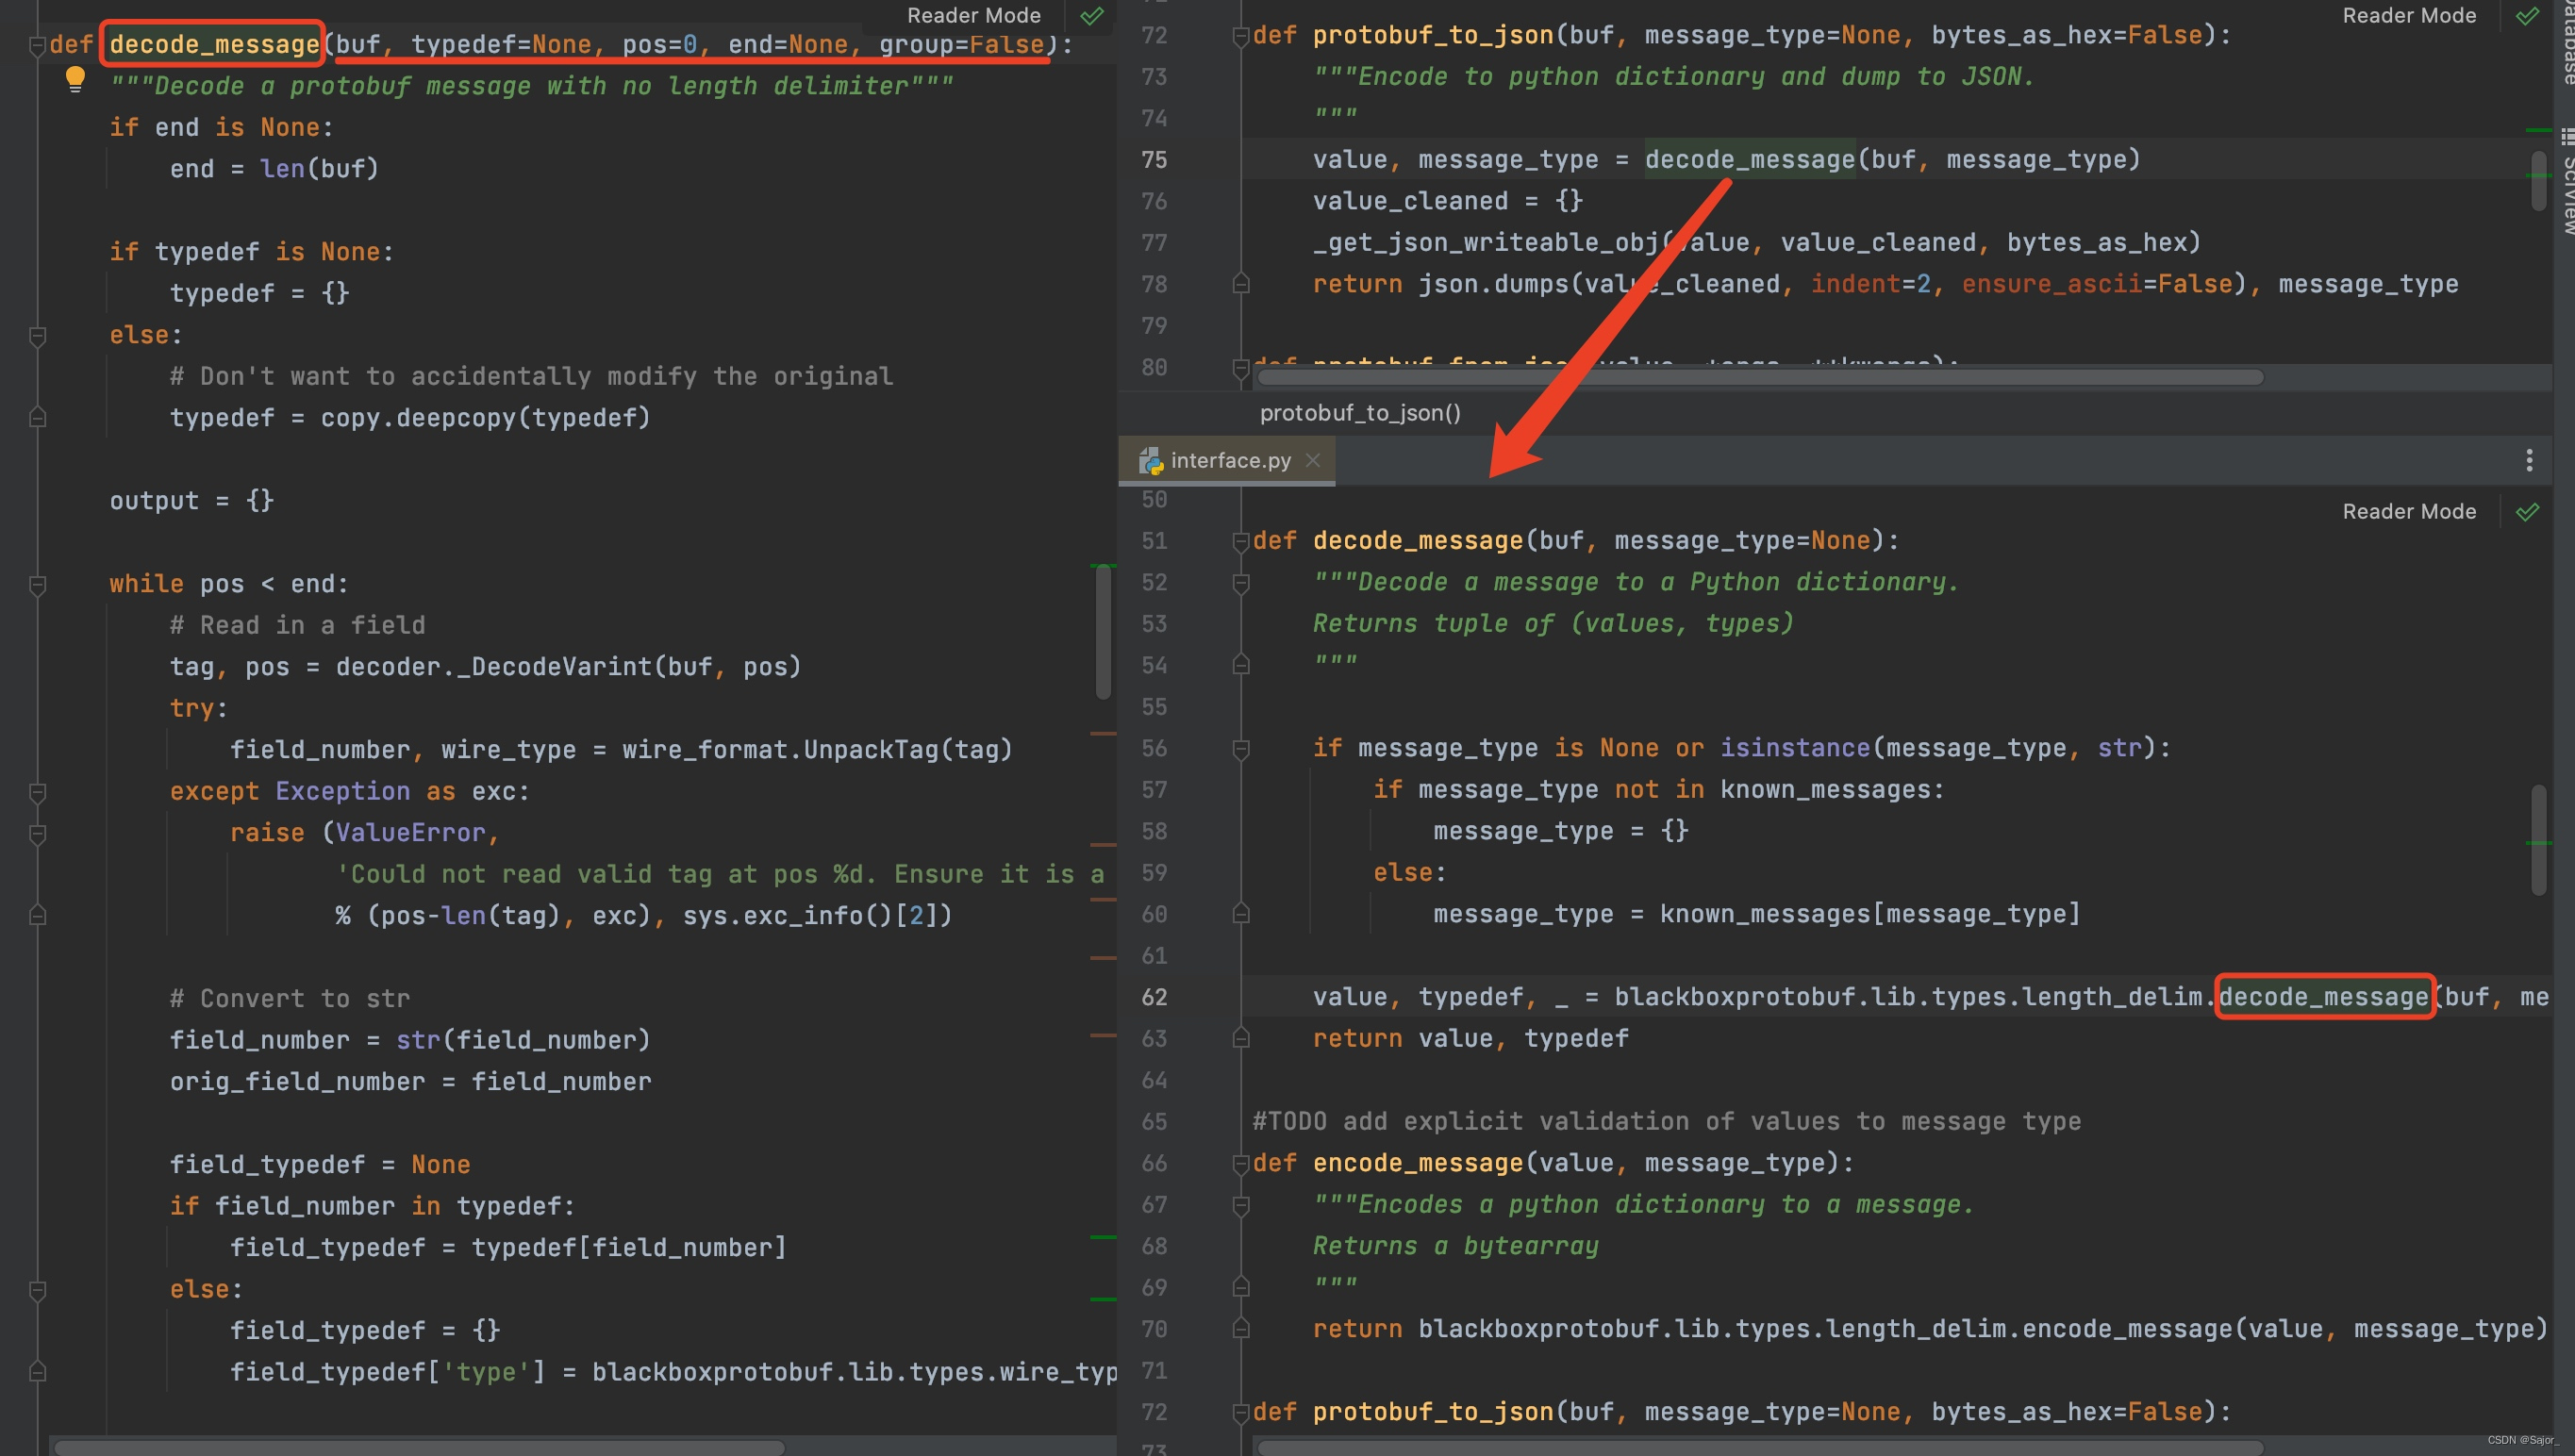Collapse the left decode_message function fold
The height and width of the screenshot is (1456, 2575).
[37, 44]
